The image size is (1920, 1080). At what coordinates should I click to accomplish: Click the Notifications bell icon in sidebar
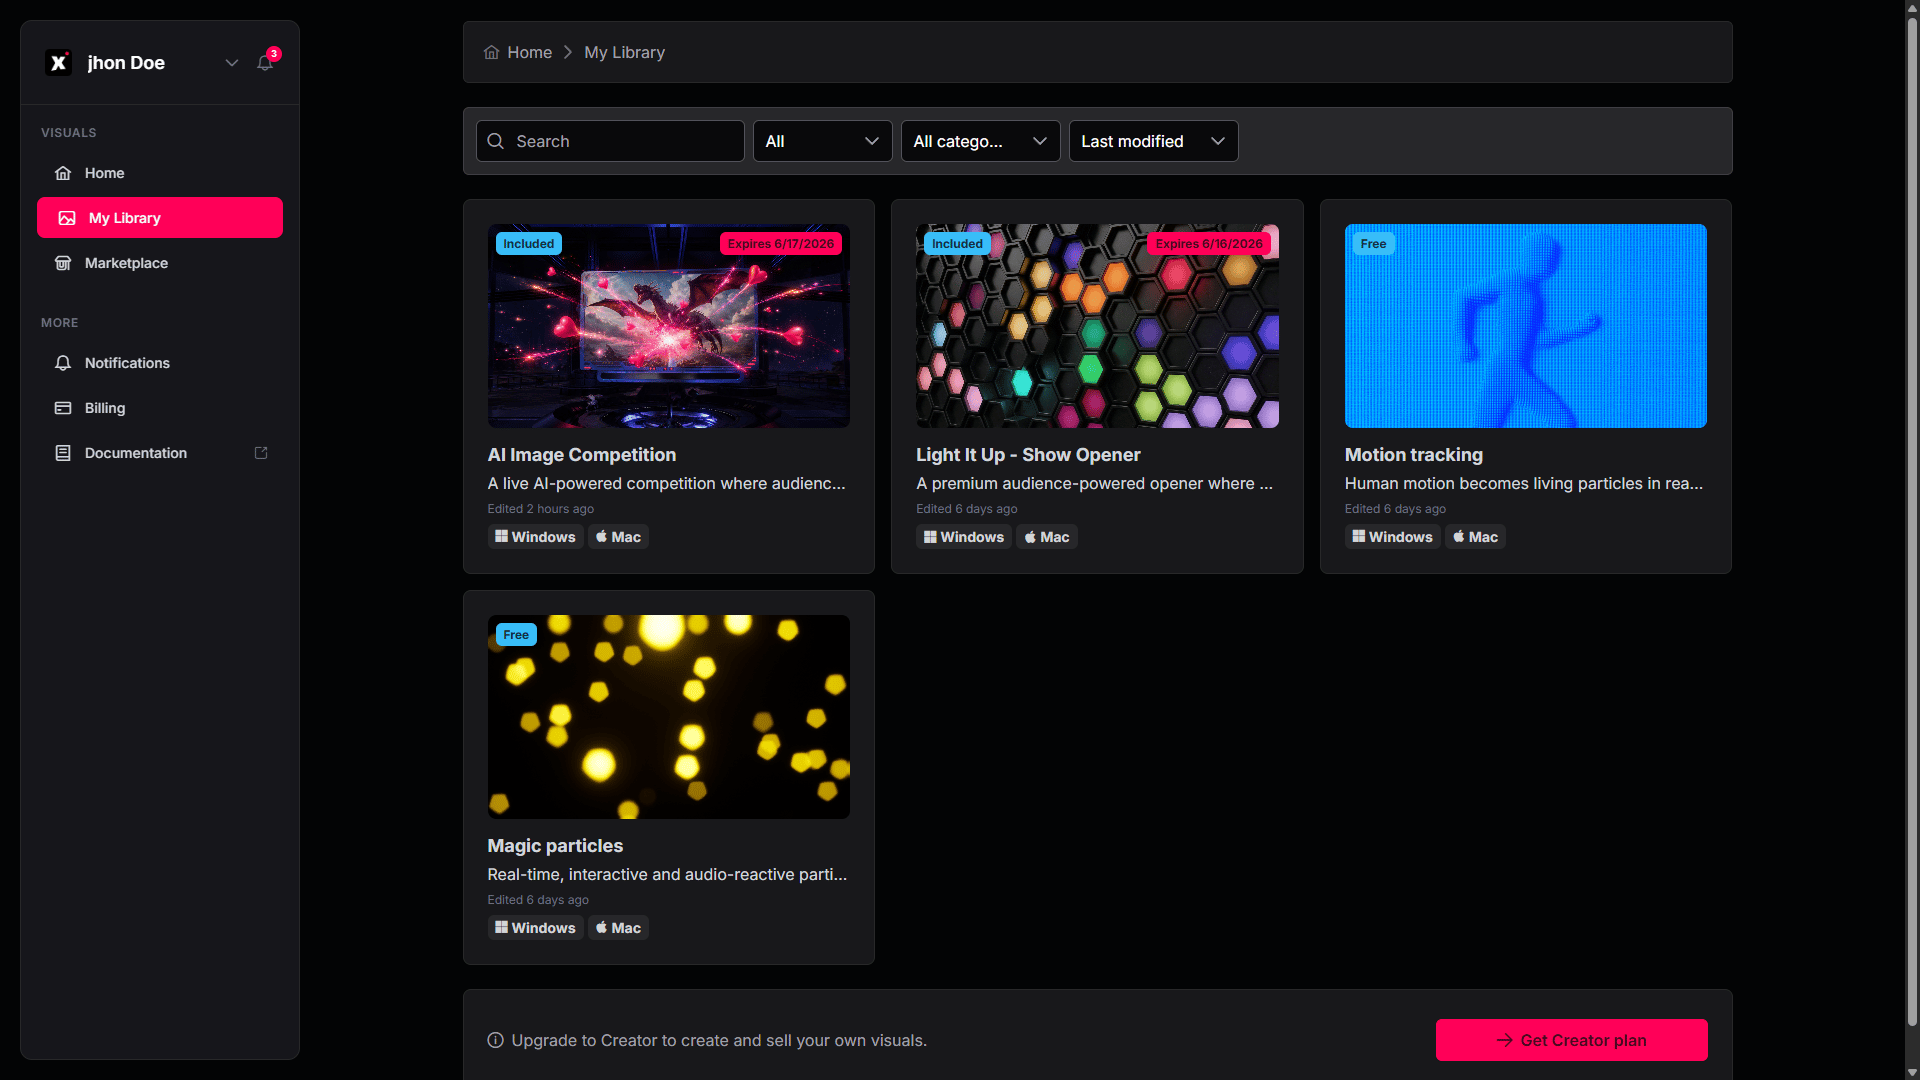(x=63, y=363)
